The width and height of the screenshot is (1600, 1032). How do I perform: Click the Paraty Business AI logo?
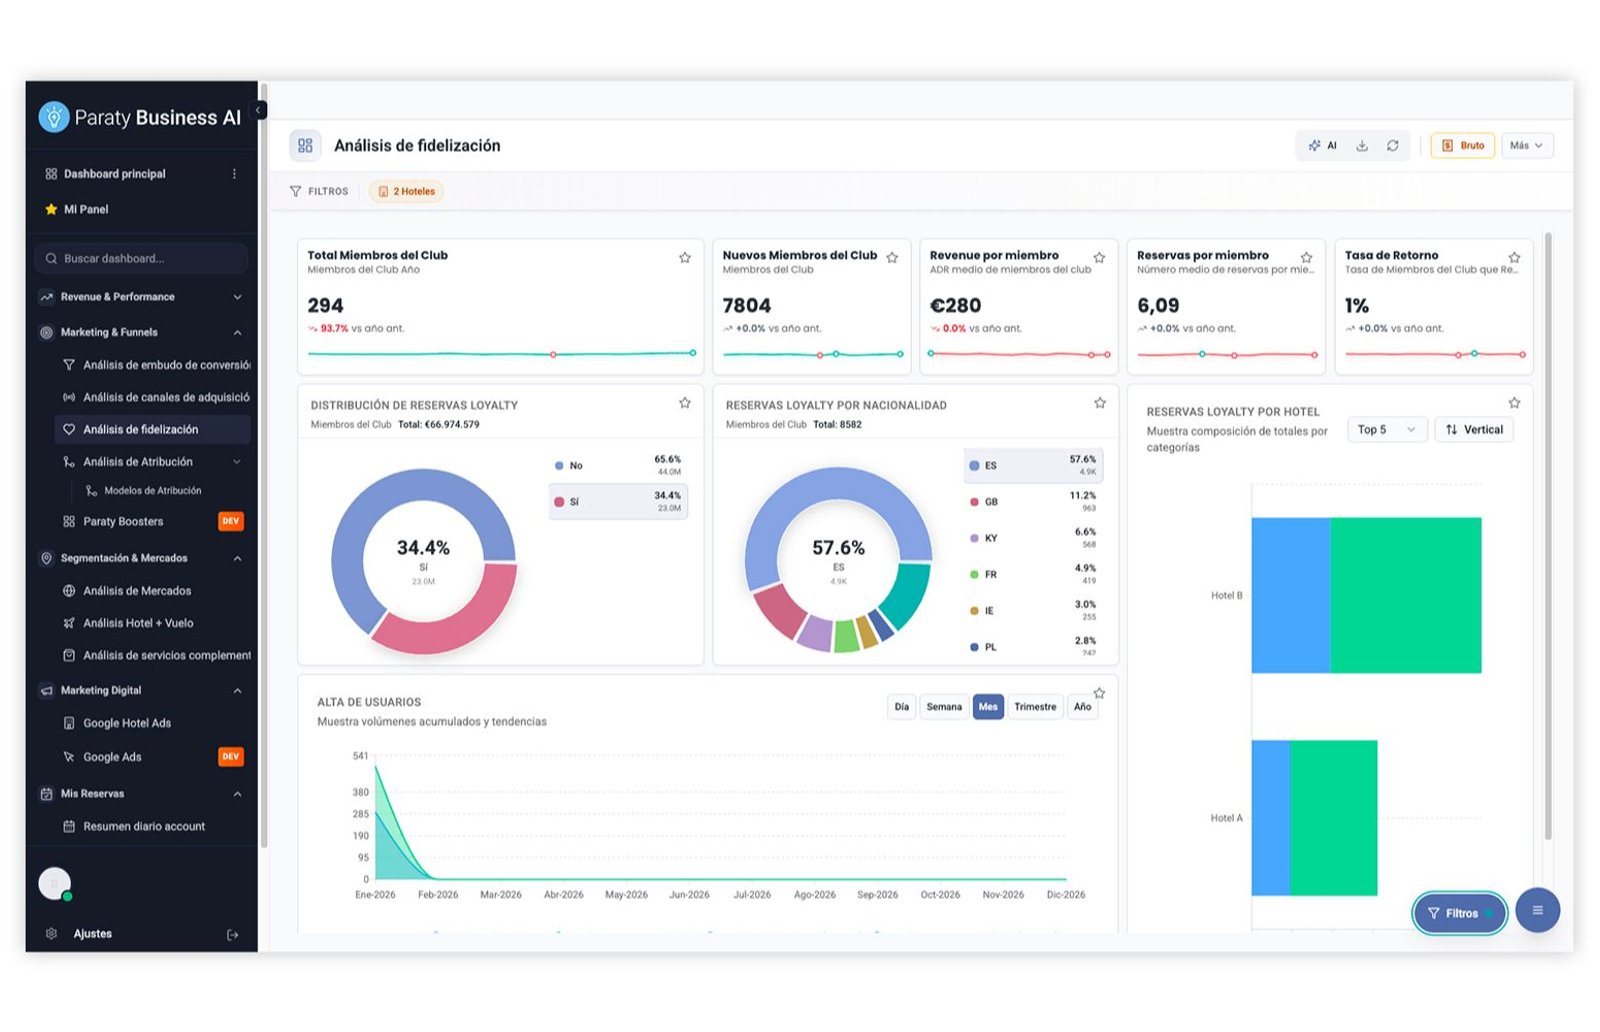coord(140,117)
